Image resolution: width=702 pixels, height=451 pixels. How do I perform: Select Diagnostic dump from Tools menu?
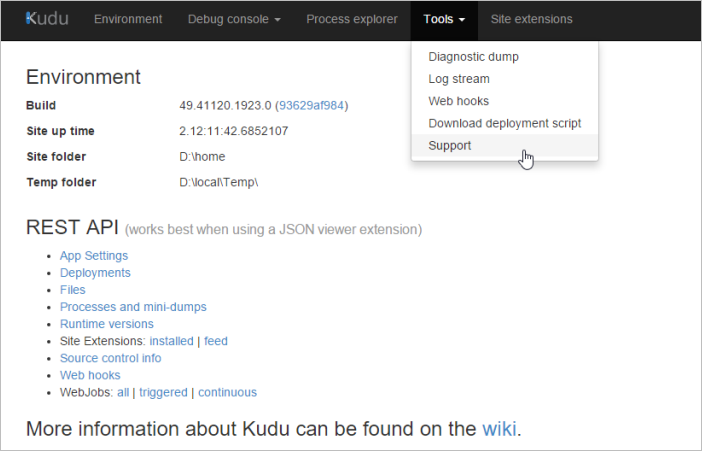click(473, 57)
